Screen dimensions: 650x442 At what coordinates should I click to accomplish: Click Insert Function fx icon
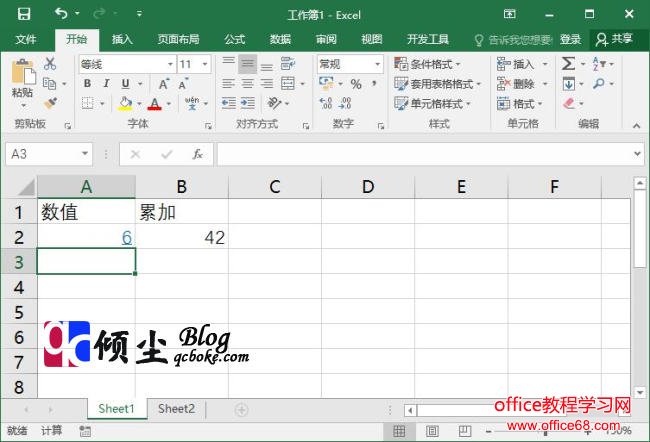[x=197, y=154]
